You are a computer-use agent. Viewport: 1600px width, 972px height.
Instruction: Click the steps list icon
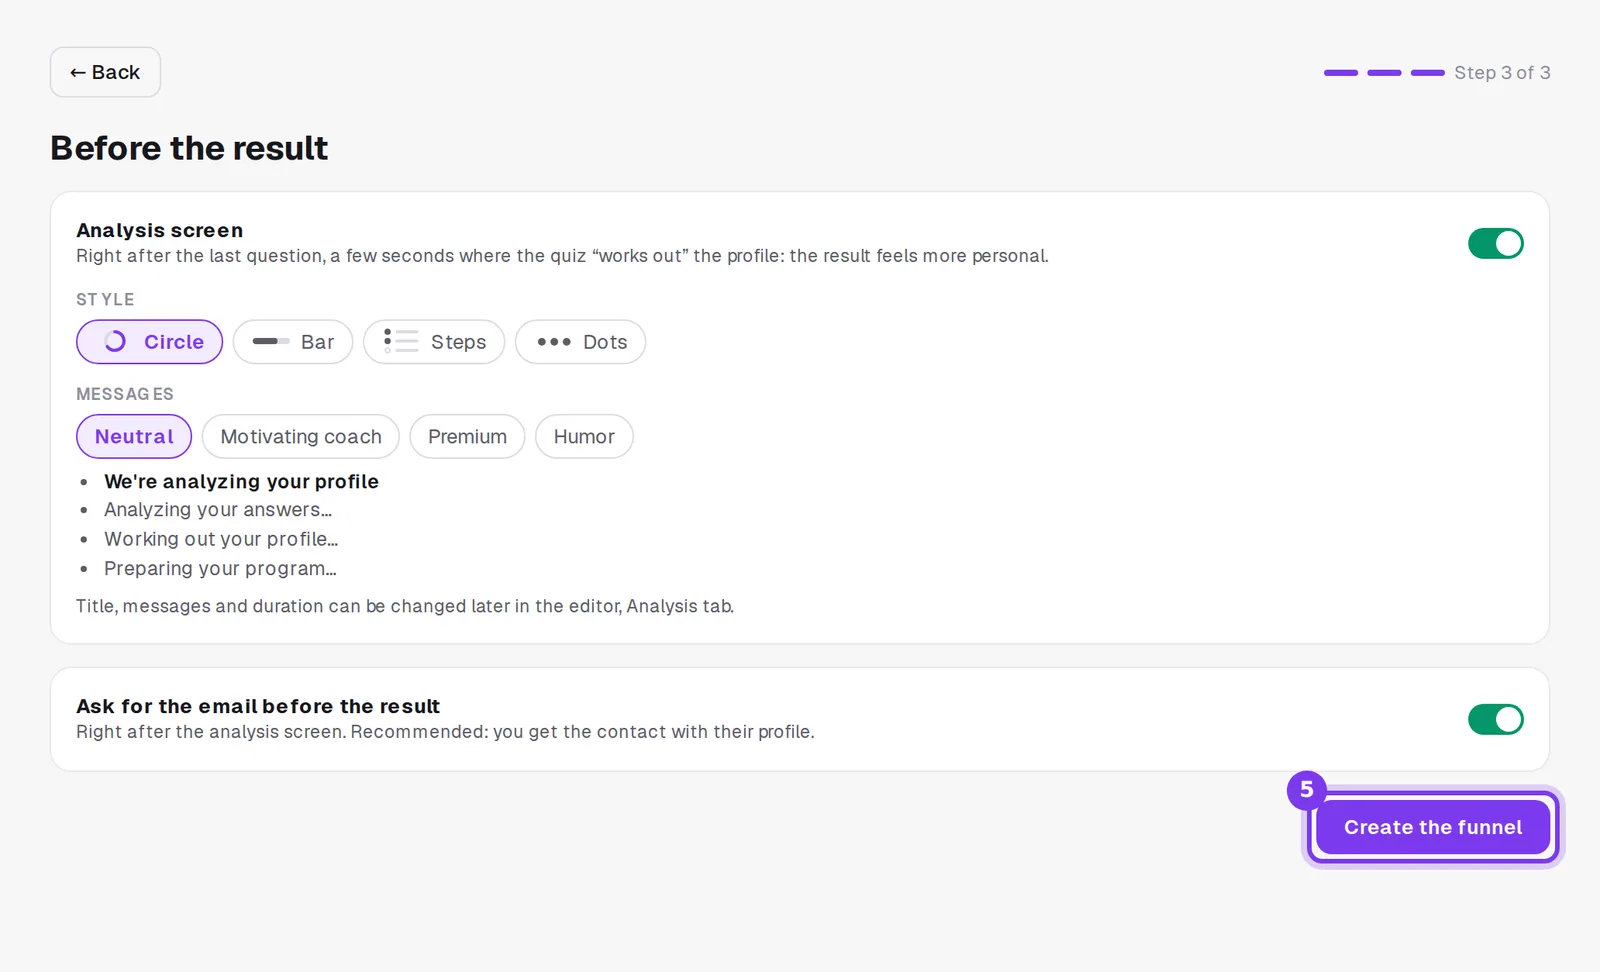coord(401,342)
